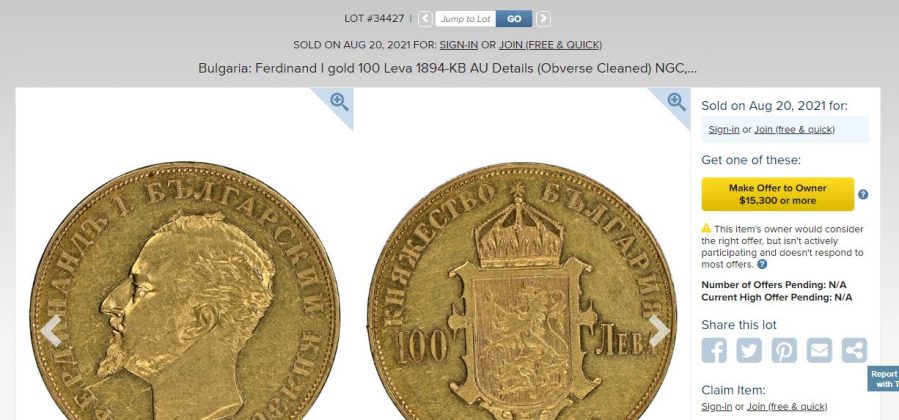
Task: Share this lot by email
Action: [x=819, y=350]
